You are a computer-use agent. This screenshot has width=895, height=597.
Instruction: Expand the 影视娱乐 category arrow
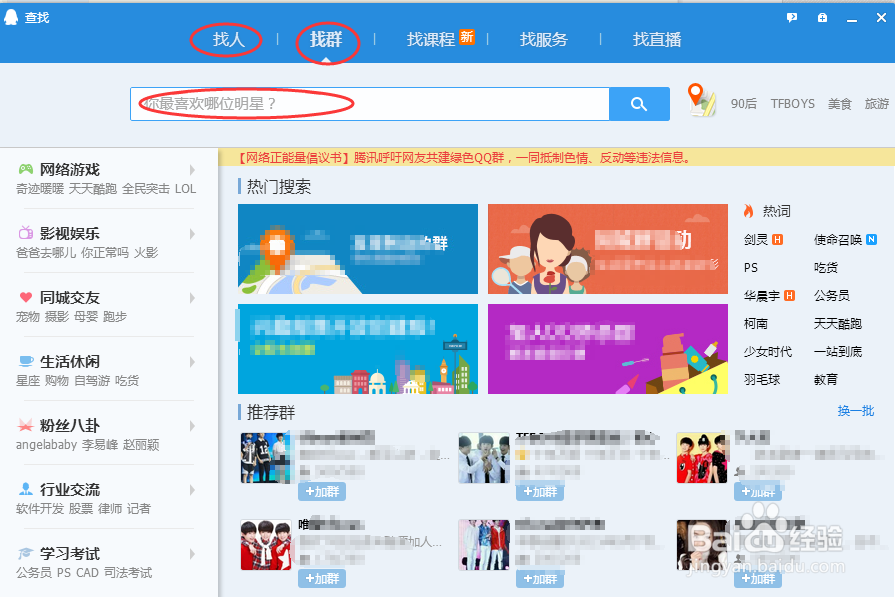pos(192,233)
